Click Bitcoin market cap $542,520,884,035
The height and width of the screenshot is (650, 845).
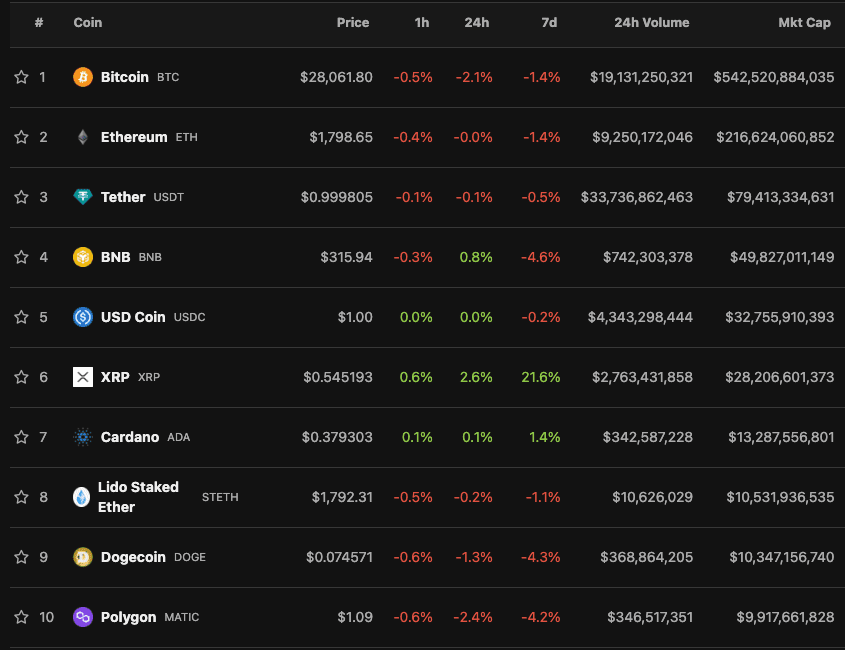click(x=774, y=77)
